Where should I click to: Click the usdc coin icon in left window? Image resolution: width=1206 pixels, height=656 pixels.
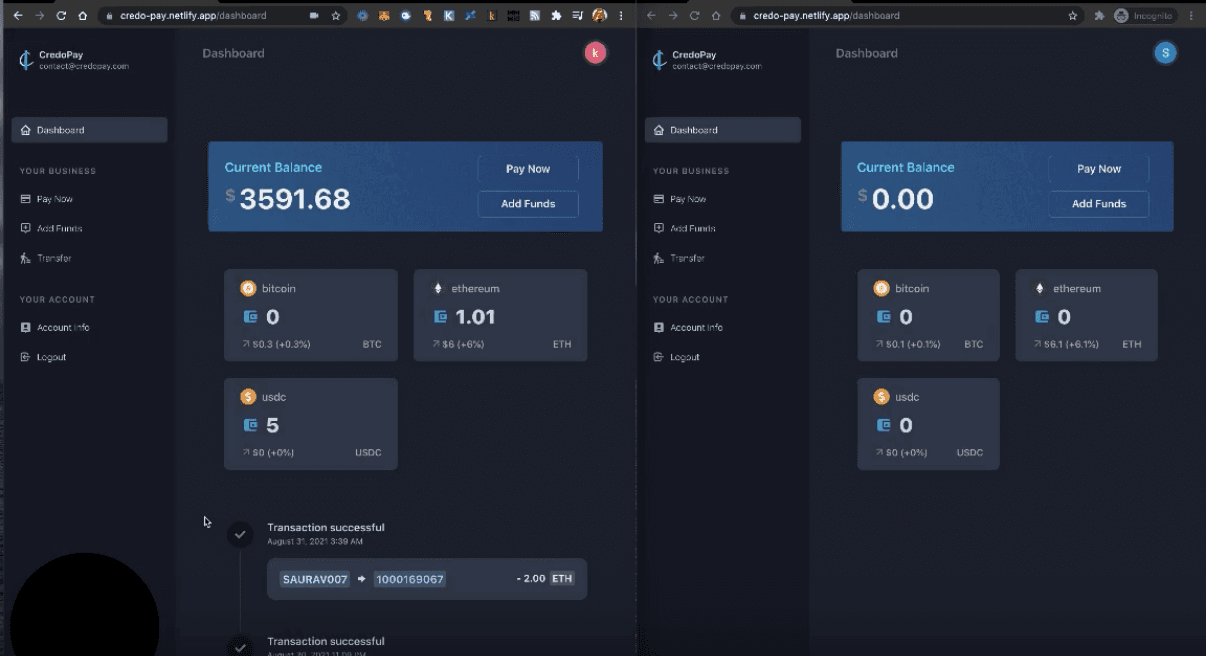(248, 397)
